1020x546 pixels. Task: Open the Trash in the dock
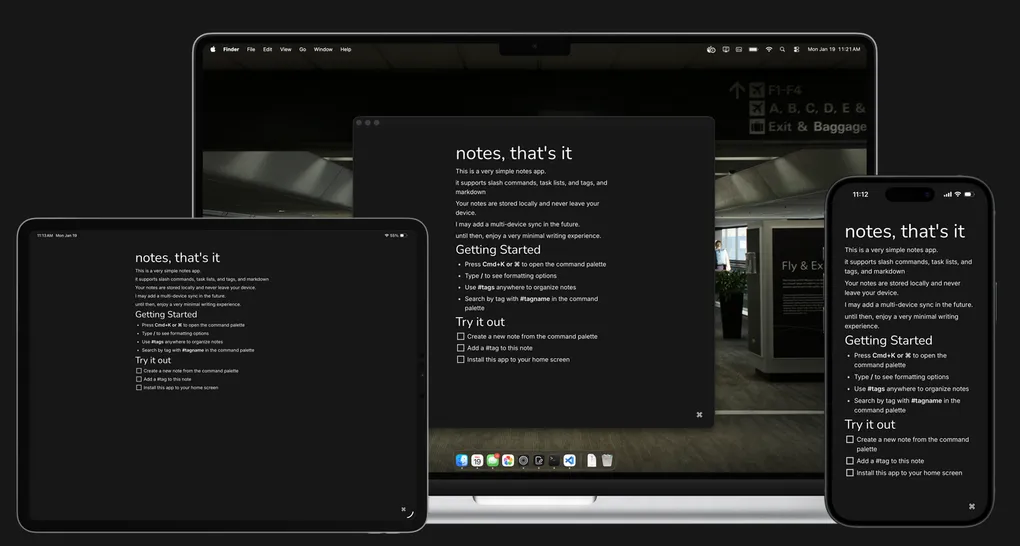tap(607, 460)
